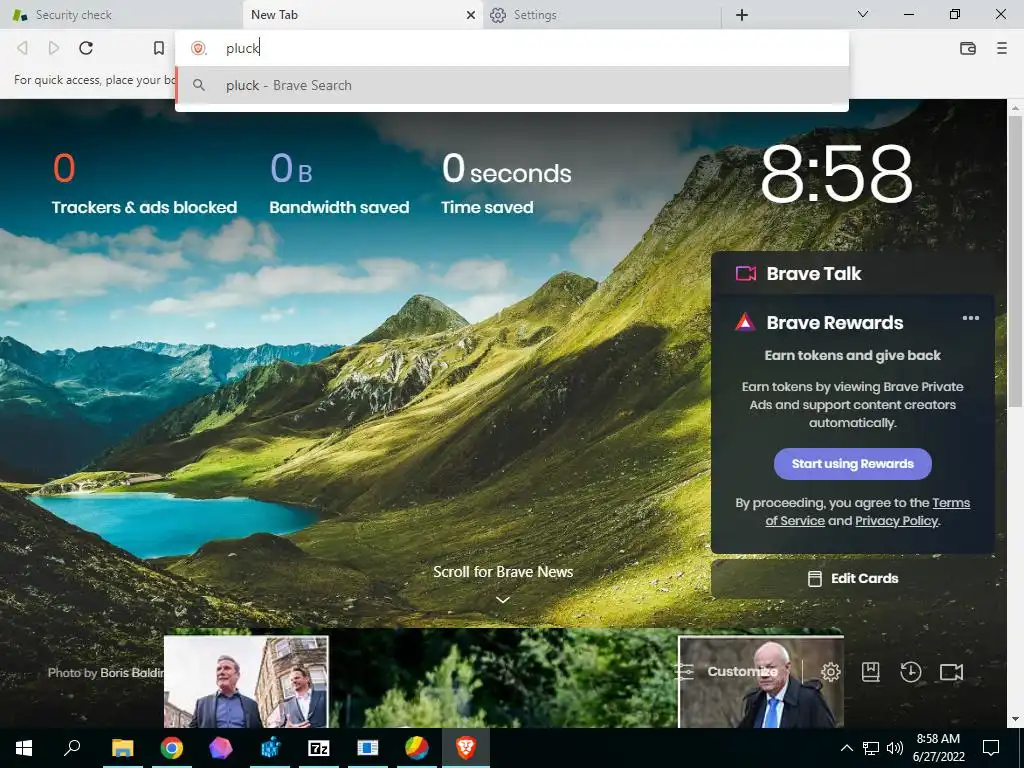
Task: Click Start using Rewards button
Action: pyautogui.click(x=852, y=464)
